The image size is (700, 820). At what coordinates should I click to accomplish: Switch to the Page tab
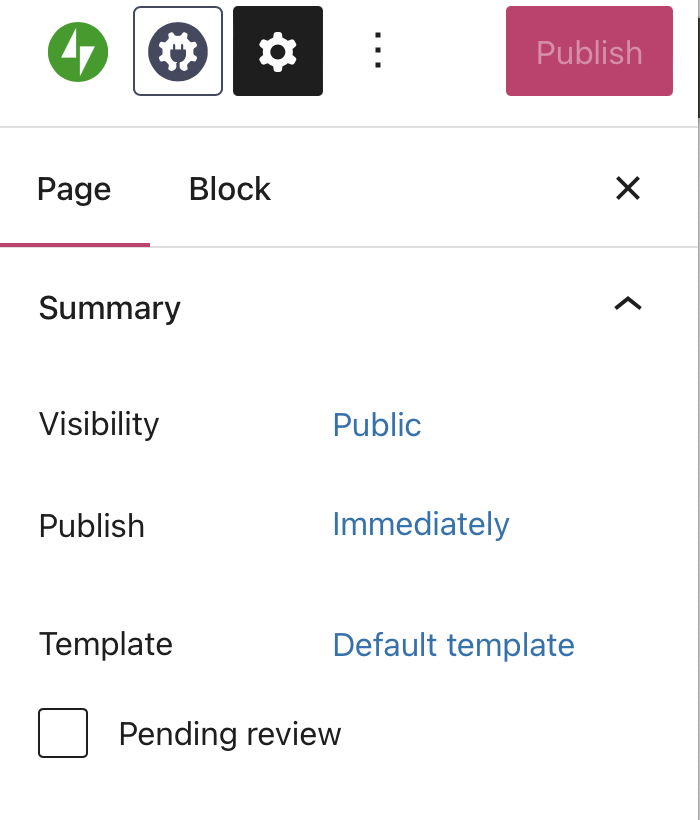(74, 189)
